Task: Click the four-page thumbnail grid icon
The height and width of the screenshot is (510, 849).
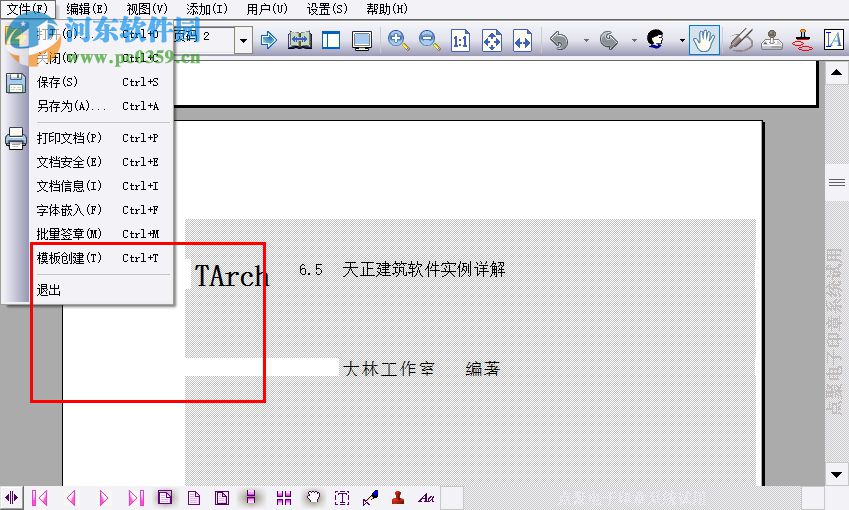Action: click(x=284, y=498)
